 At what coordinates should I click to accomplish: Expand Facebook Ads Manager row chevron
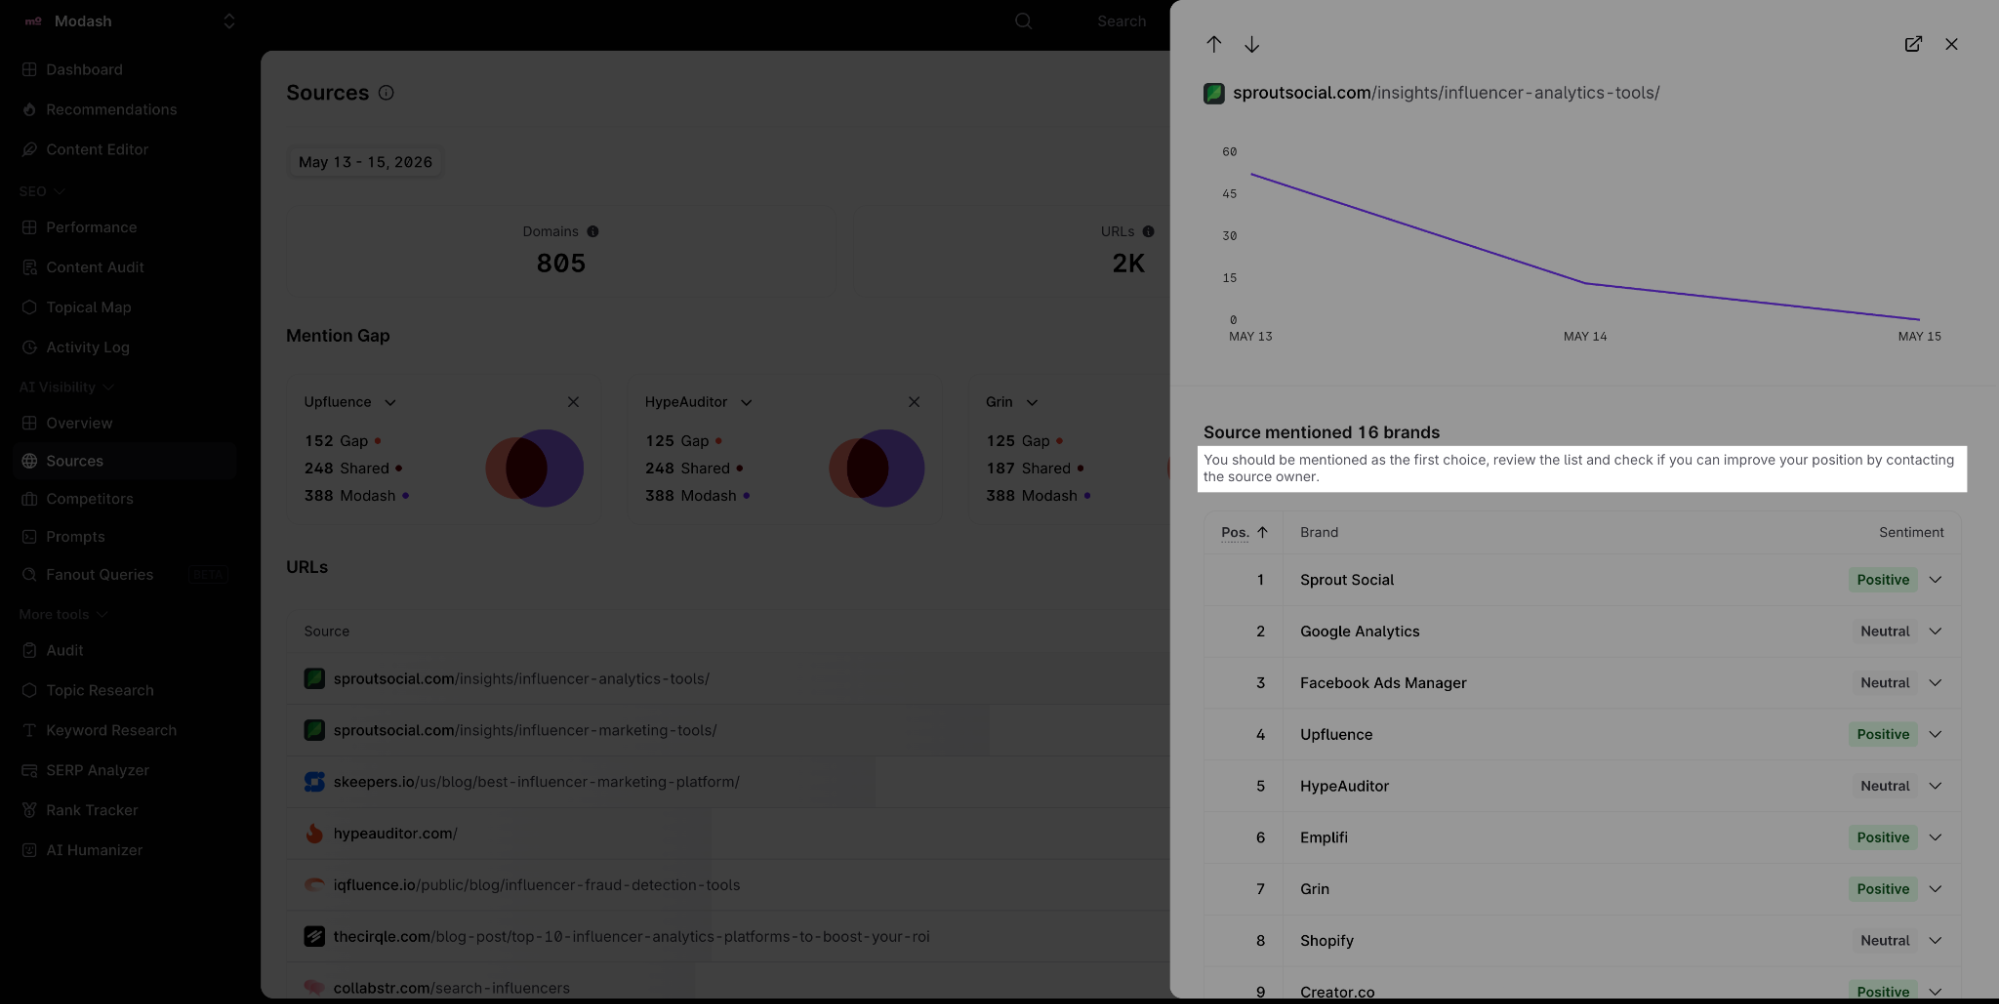point(1934,683)
